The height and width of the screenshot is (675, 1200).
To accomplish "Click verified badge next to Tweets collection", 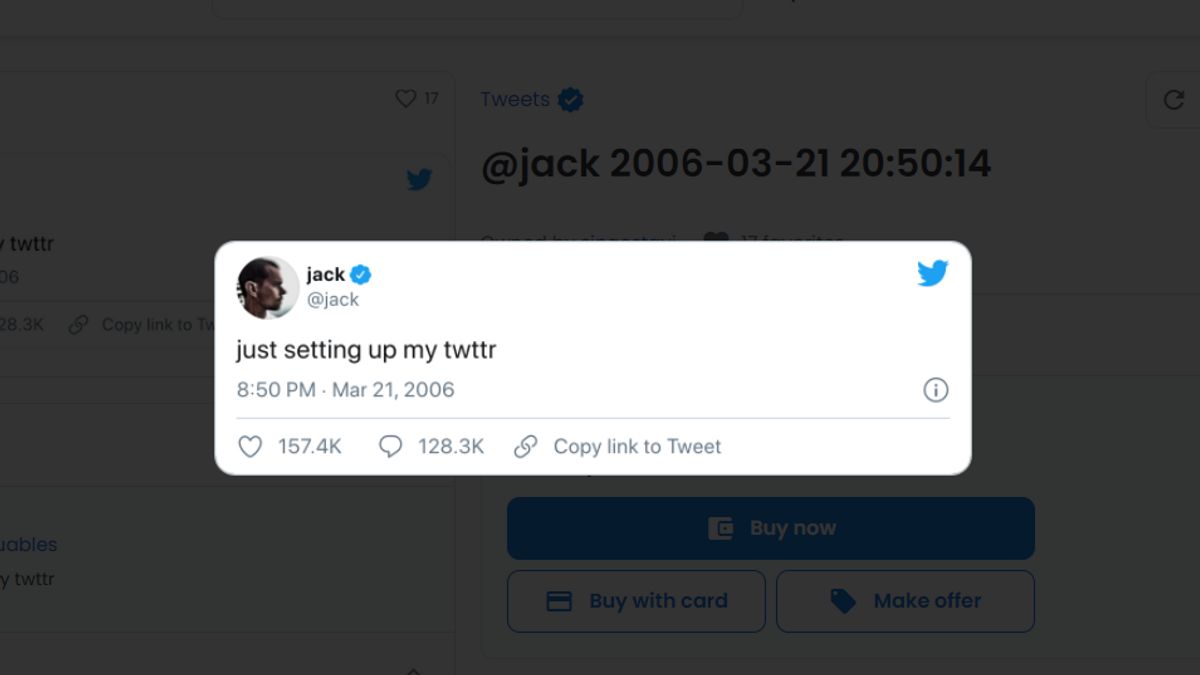I will (571, 100).
